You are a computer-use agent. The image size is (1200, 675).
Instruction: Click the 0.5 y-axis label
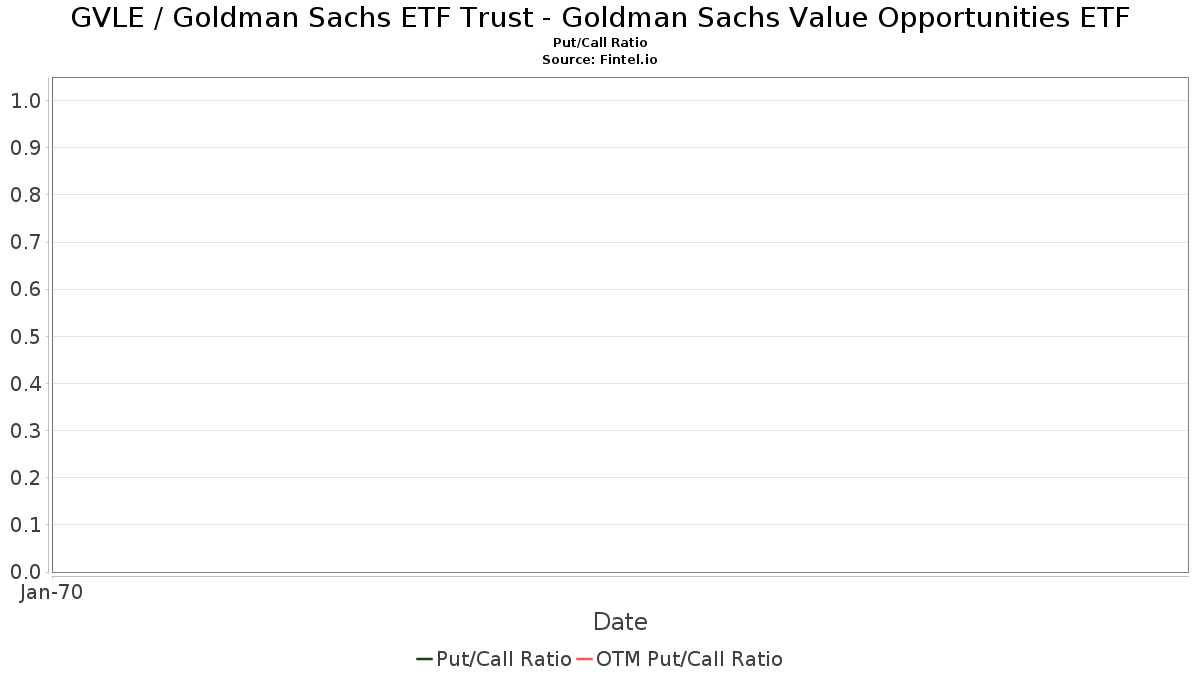(x=25, y=337)
